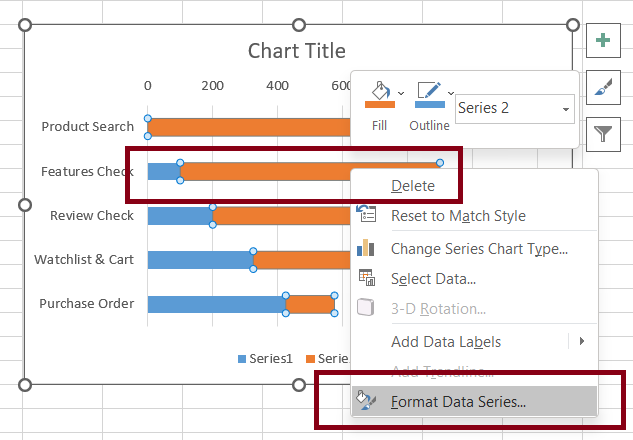The image size is (633, 440).
Task: Select the blue Review Check bar segment
Action: click(180, 216)
